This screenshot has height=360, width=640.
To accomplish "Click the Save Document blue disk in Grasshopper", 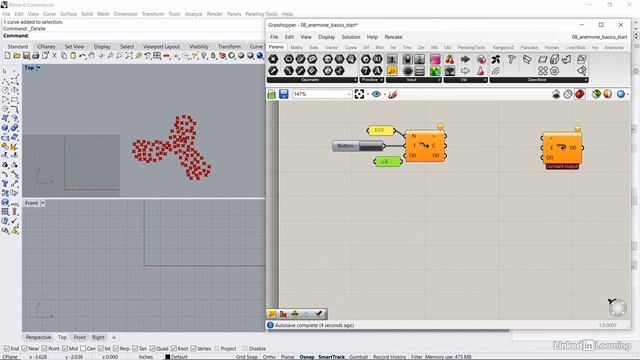I will coord(283,94).
